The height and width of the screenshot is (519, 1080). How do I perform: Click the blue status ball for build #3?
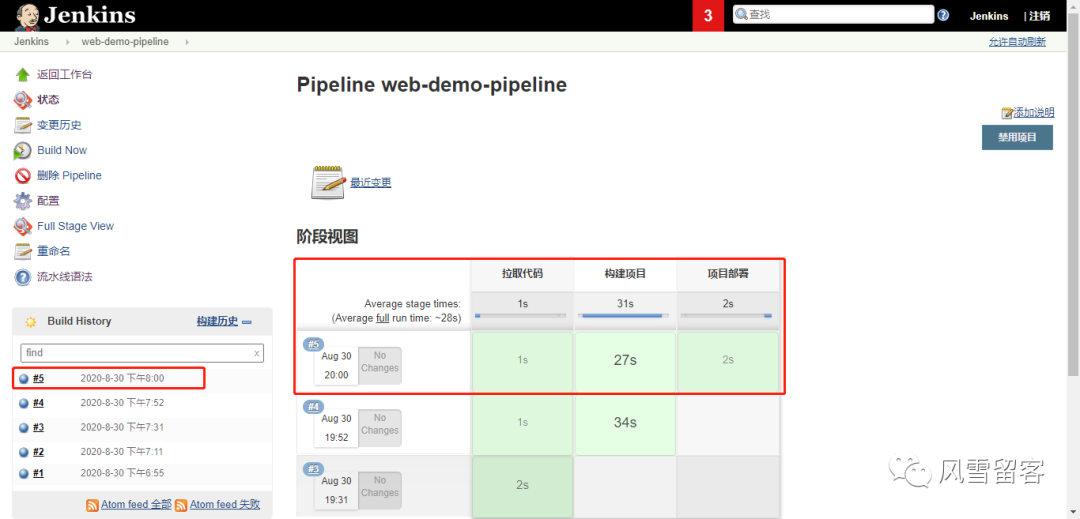coord(24,427)
